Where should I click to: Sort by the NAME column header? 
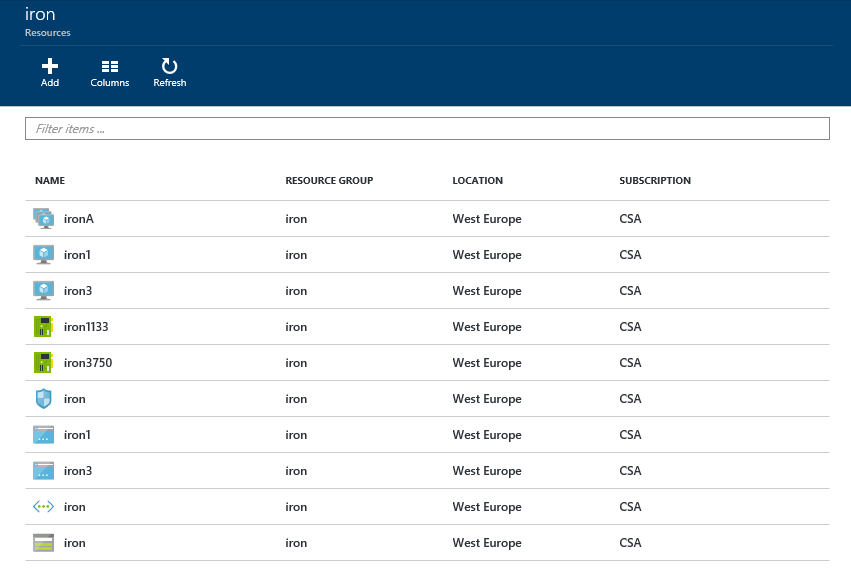[x=50, y=181]
